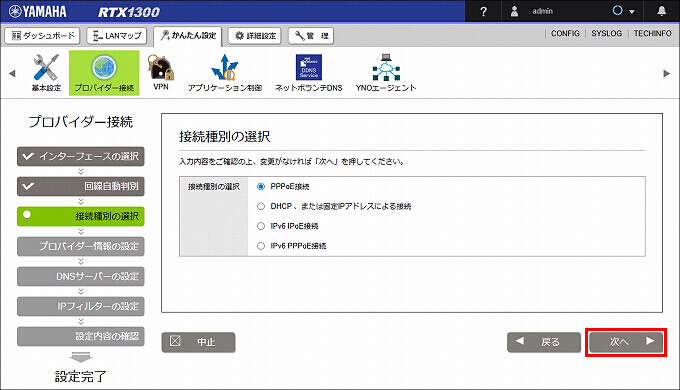
Task: Click プロバイダー情報の設定 step
Action: coord(81,246)
